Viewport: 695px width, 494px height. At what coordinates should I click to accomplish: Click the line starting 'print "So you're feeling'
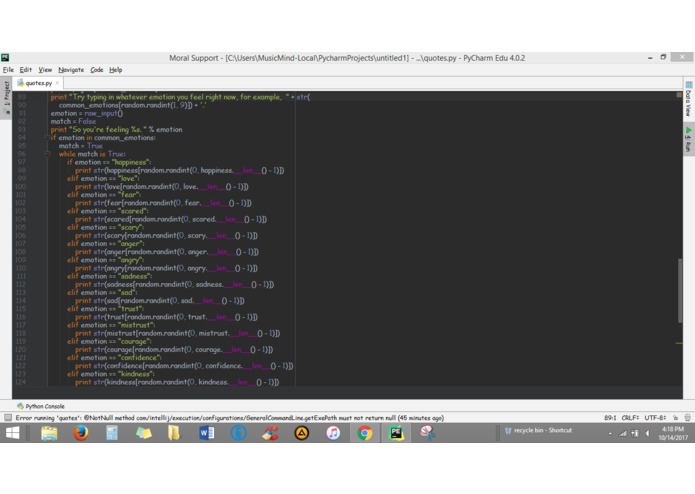tap(116, 130)
